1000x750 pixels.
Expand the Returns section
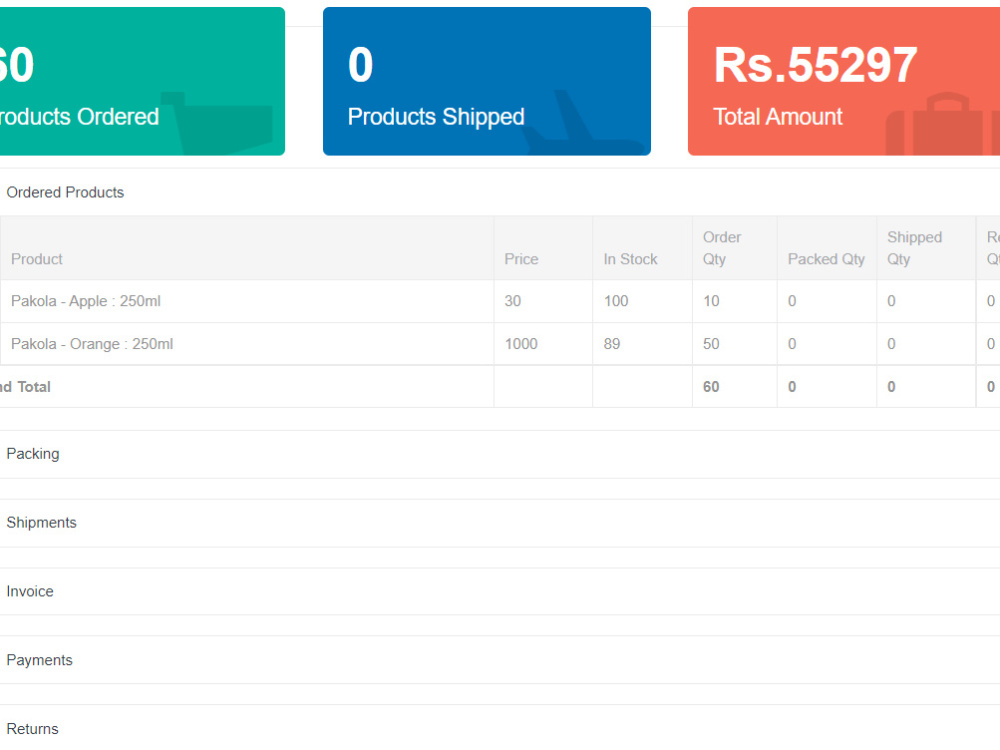click(32, 728)
